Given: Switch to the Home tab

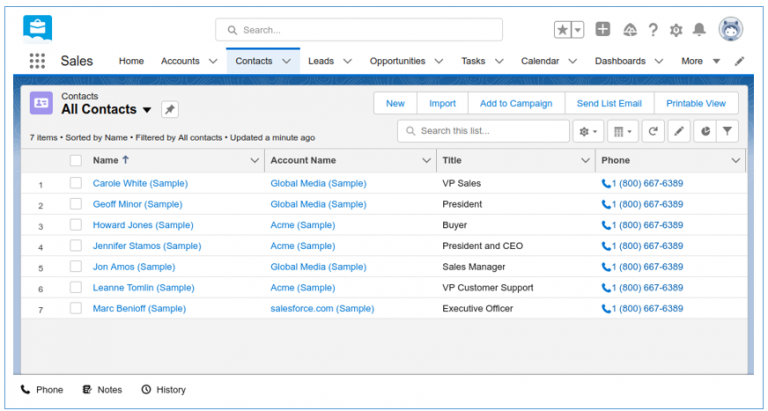Looking at the screenshot, I should (x=131, y=61).
